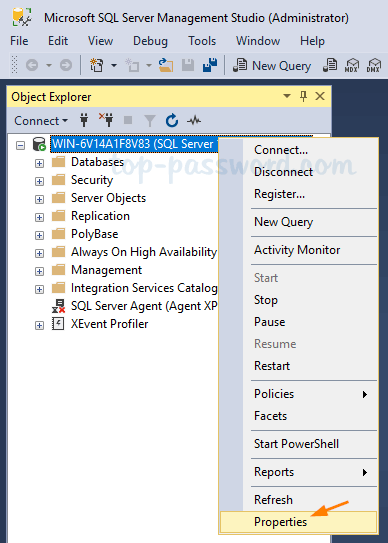Open Activity Monitor pulse icon in Object Explorer toolbar
Screen dimensions: 388x543
point(194,121)
